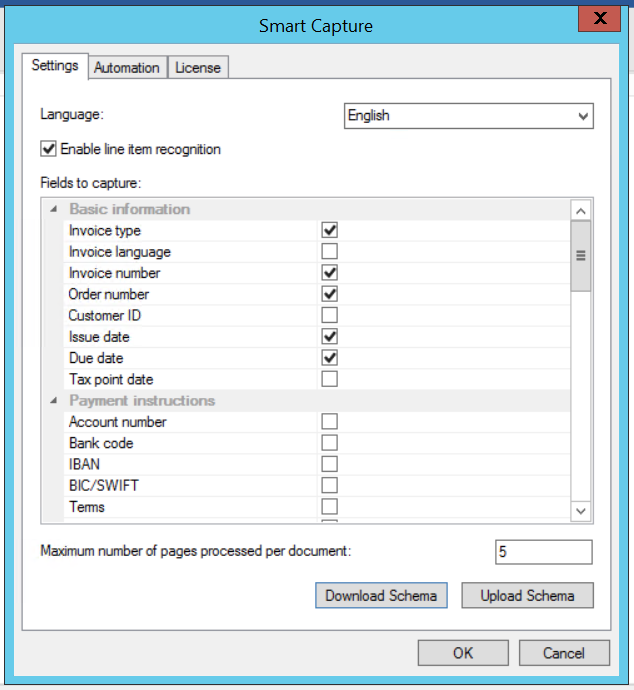Click the Cancel button
634x690 pixels.
(564, 653)
